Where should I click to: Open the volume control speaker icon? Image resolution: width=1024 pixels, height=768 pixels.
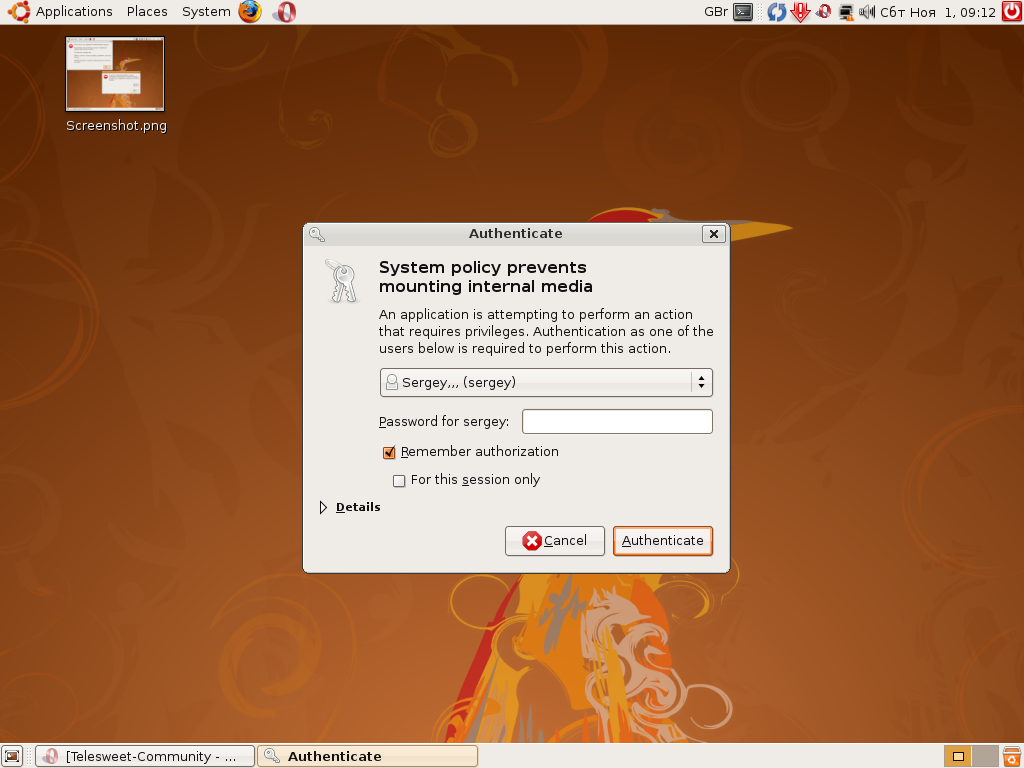(x=867, y=12)
